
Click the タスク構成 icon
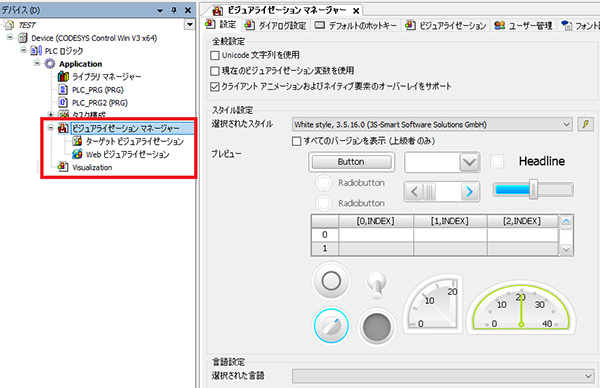(63, 114)
